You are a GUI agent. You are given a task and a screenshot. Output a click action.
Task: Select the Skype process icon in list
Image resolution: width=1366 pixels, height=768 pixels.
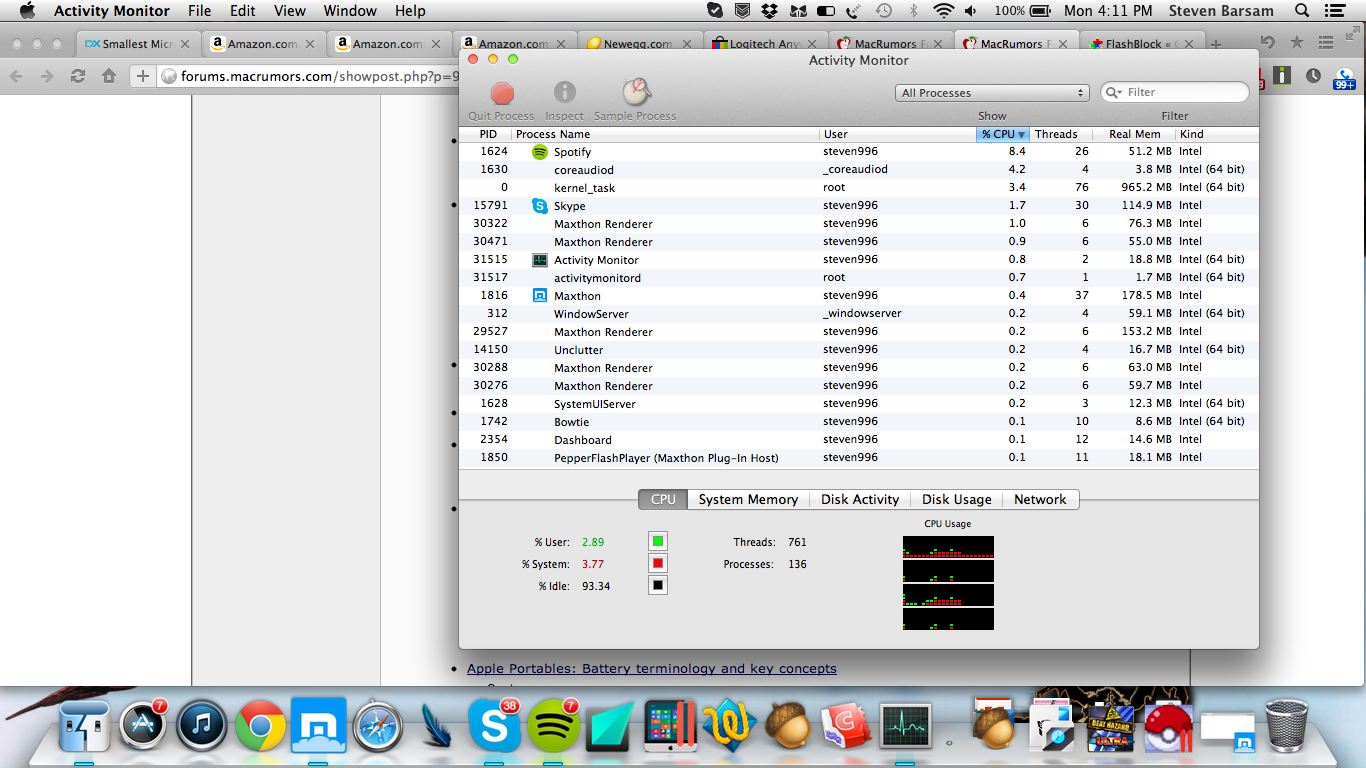tap(540, 206)
